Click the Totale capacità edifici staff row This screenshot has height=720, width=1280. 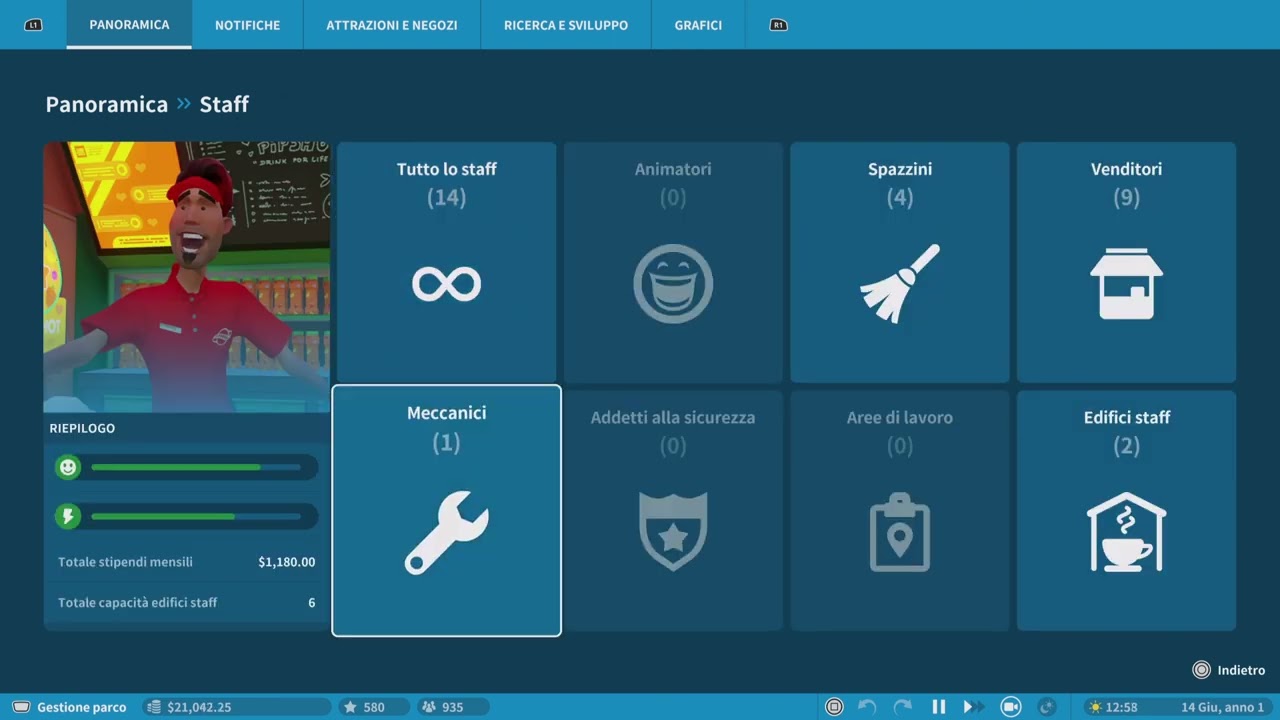click(x=187, y=603)
